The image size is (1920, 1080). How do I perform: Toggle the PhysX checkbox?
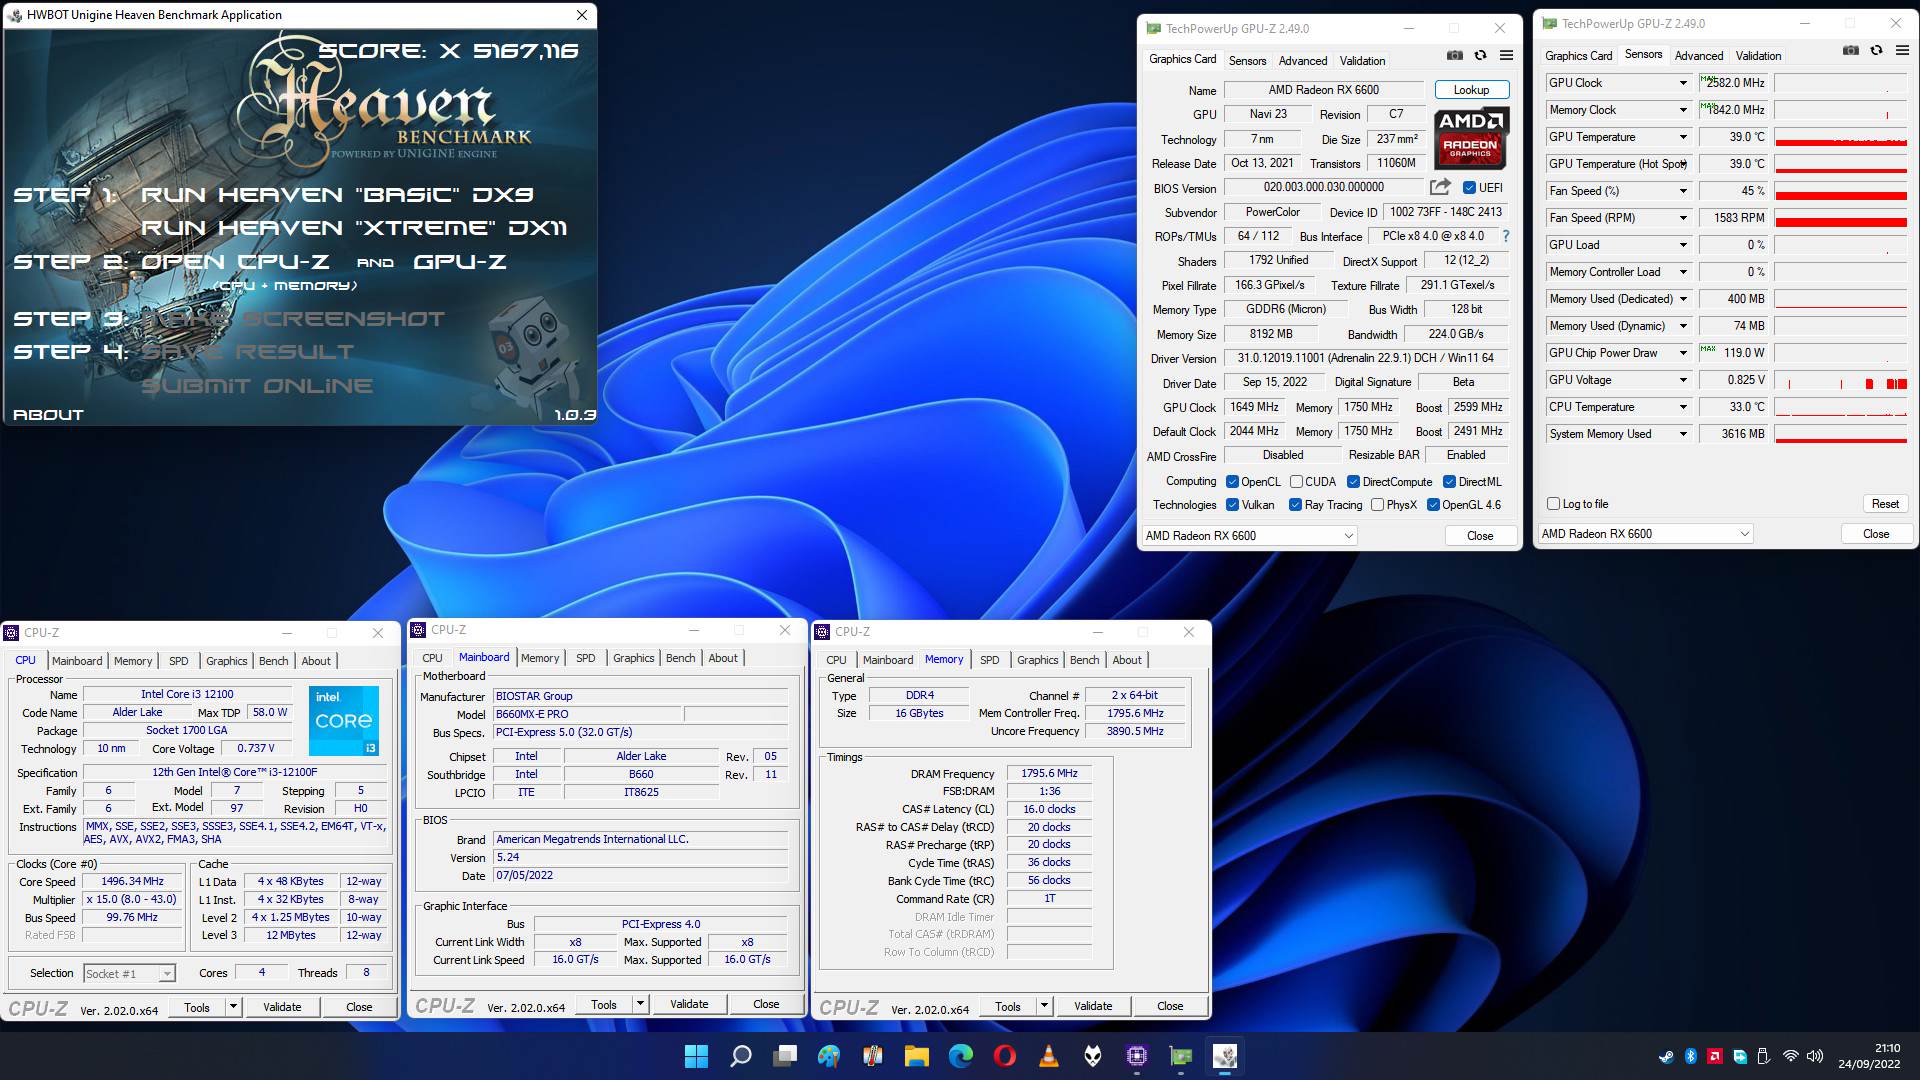tap(1377, 505)
